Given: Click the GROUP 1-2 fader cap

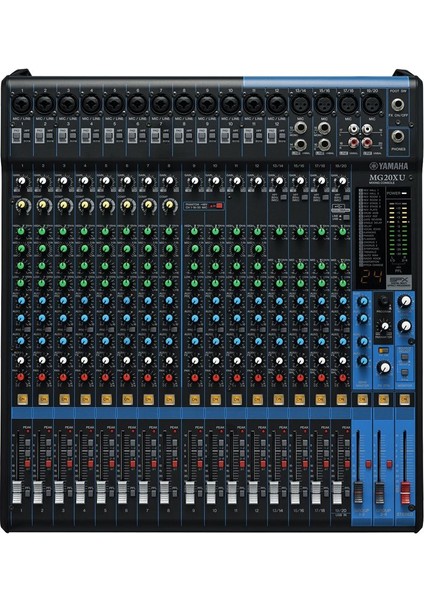Looking at the screenshot, I should coord(359,493).
